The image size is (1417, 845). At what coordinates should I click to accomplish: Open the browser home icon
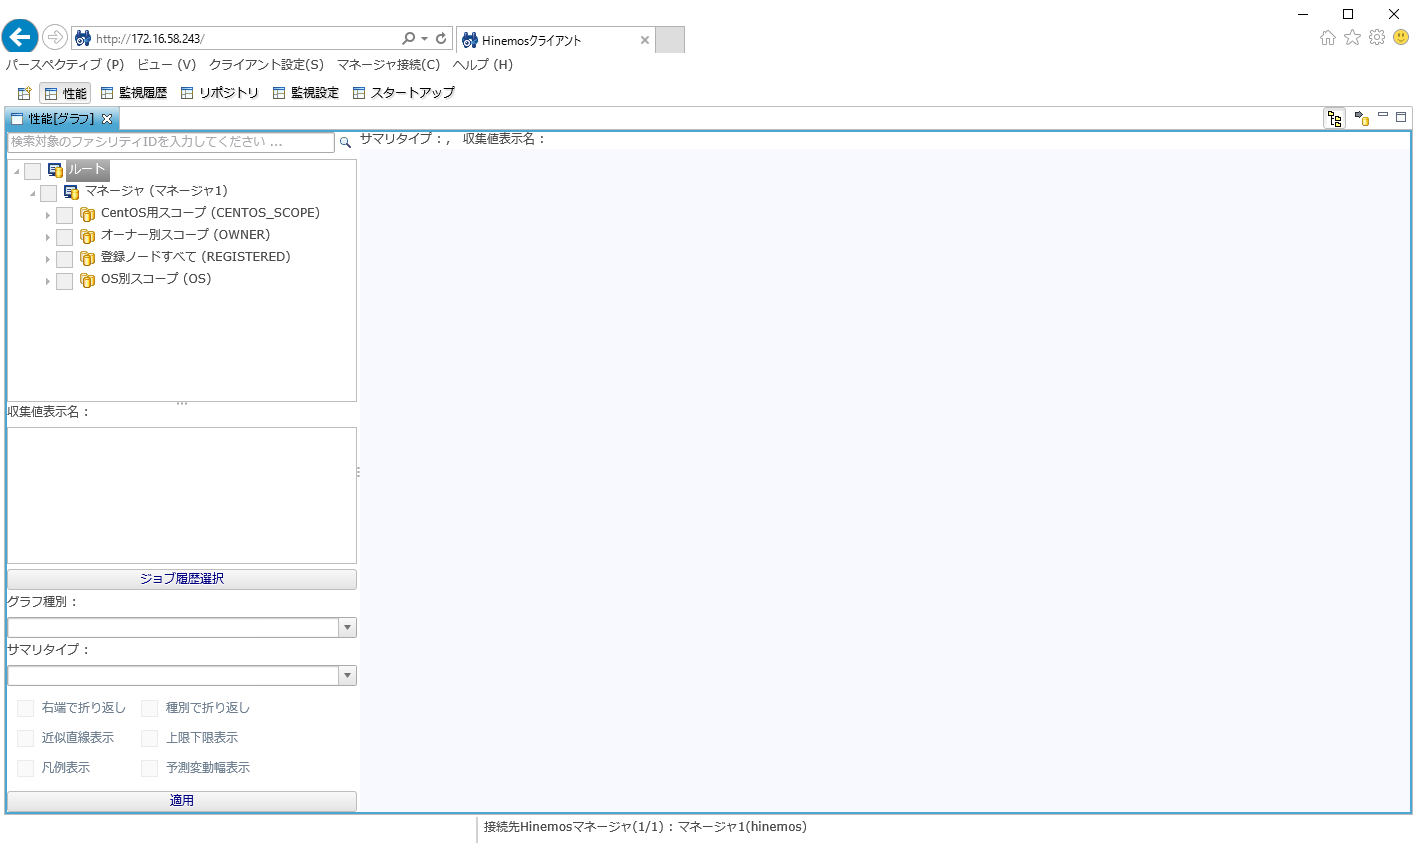[x=1328, y=37]
